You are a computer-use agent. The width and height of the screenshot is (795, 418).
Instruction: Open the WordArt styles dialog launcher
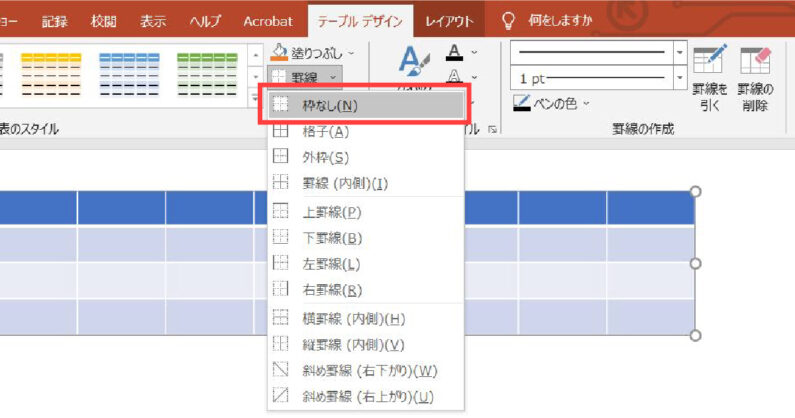(492, 130)
